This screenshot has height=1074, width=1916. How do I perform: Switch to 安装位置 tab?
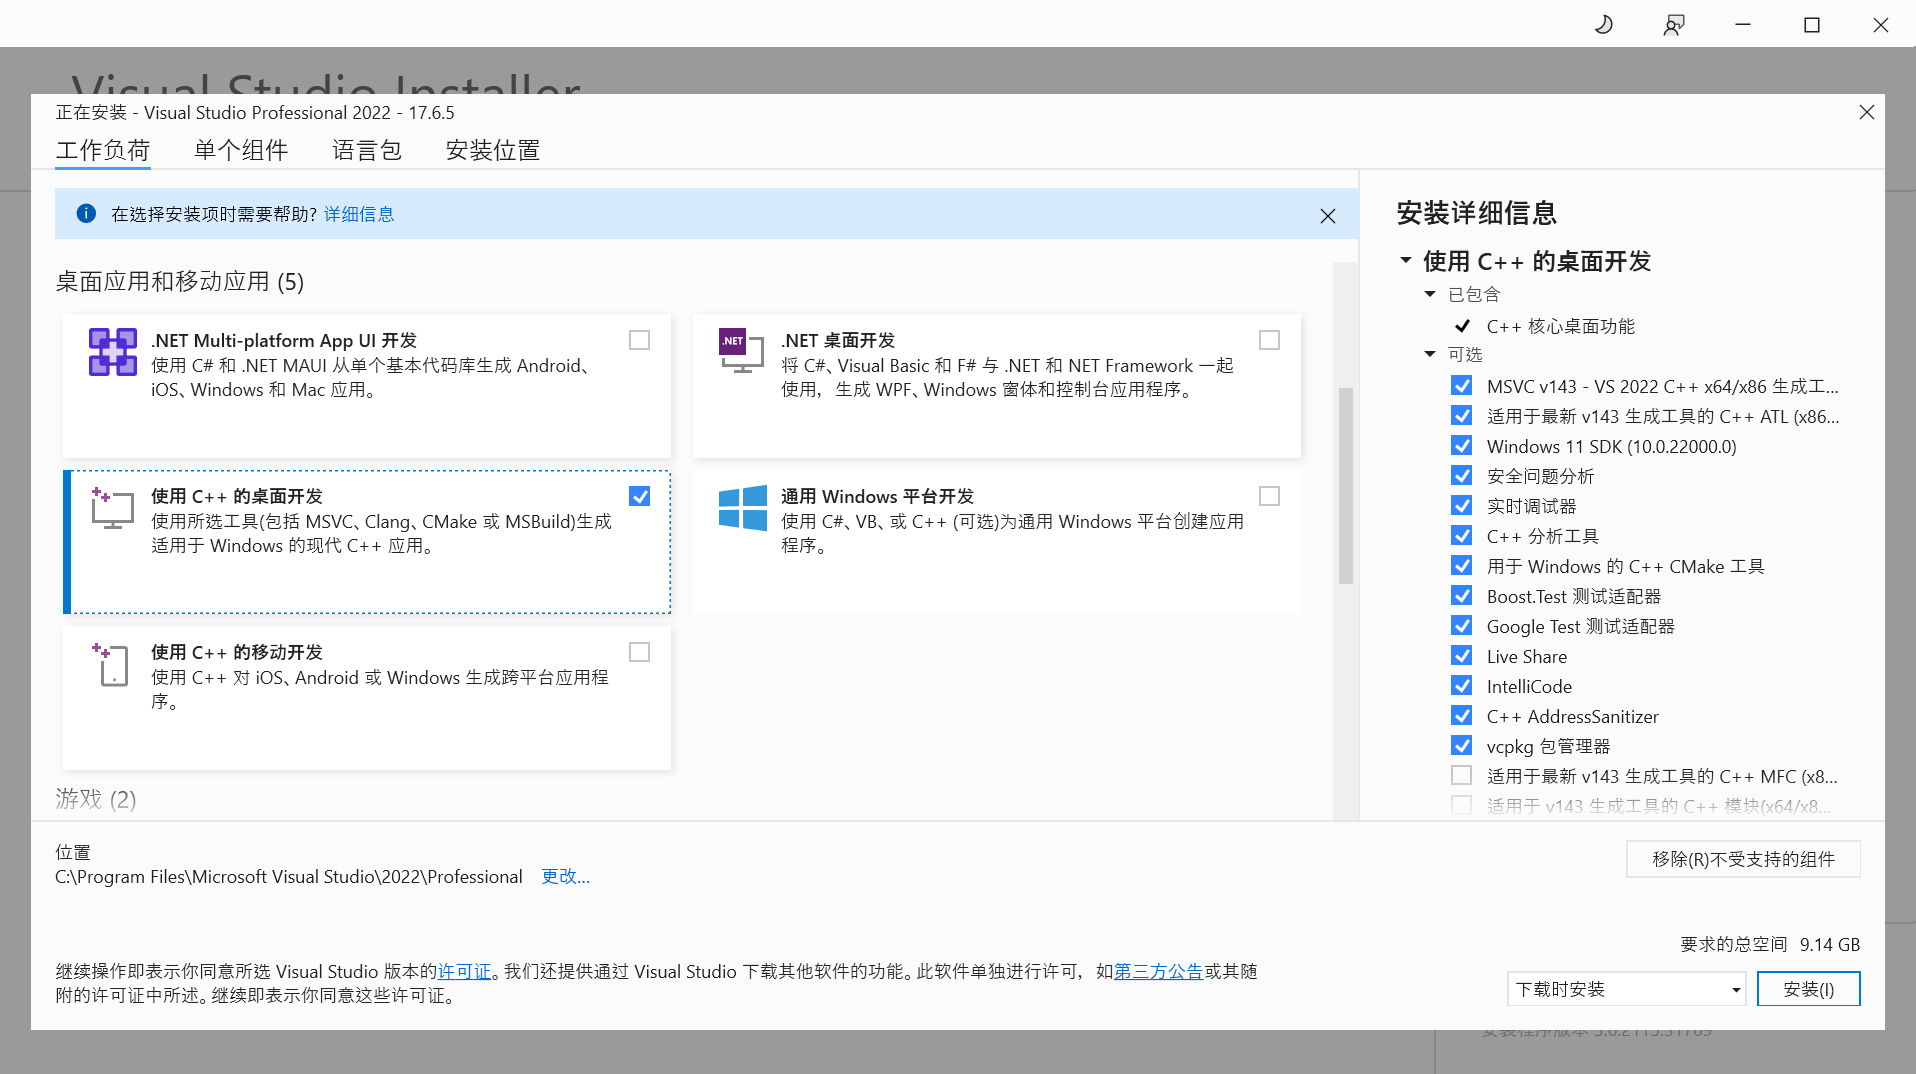pos(493,150)
